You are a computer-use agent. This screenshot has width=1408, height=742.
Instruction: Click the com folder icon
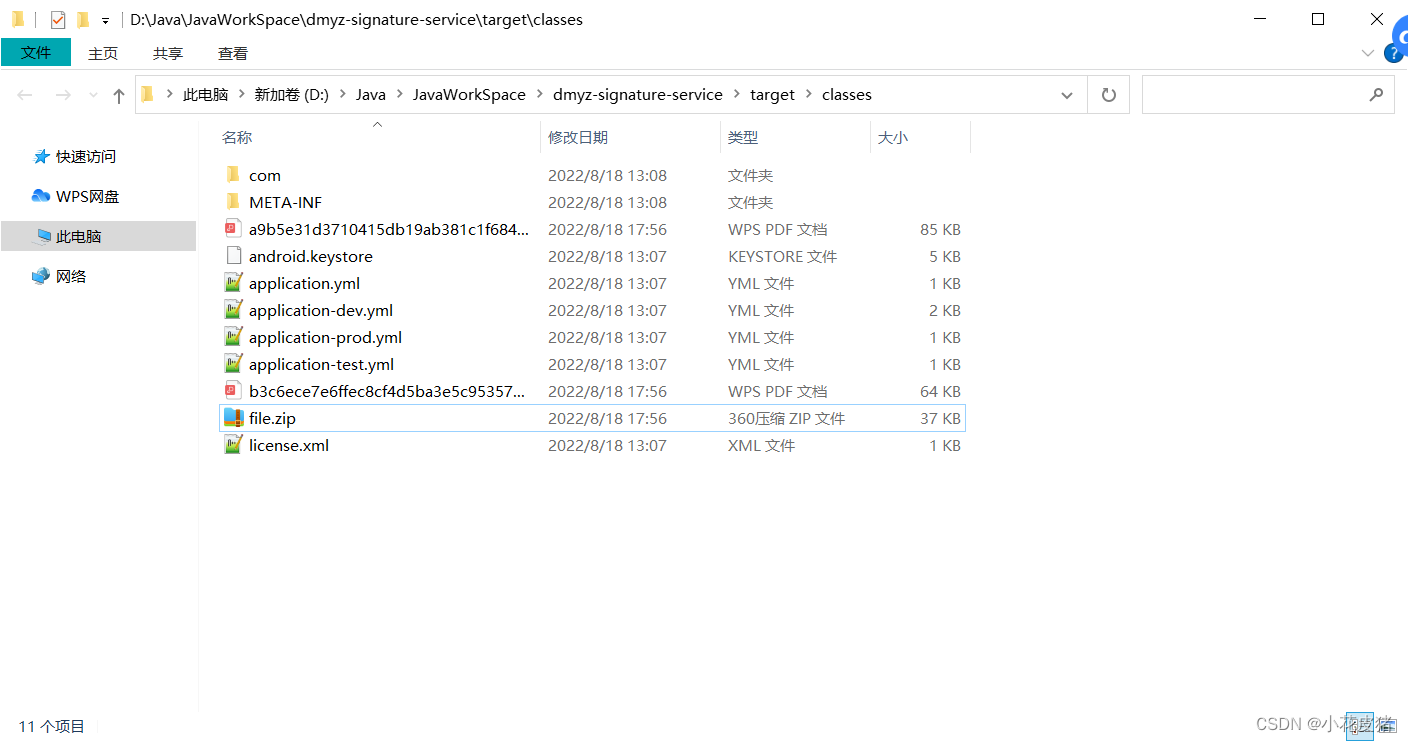(233, 175)
